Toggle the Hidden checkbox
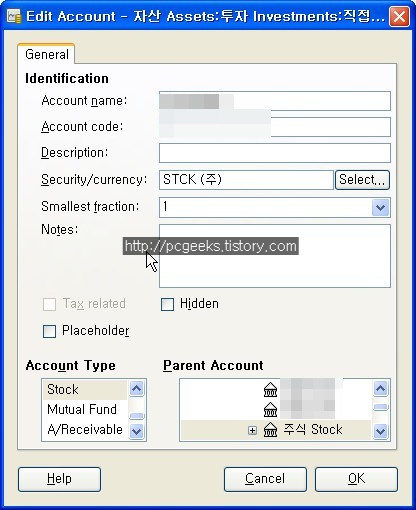416x510 pixels. (x=167, y=304)
